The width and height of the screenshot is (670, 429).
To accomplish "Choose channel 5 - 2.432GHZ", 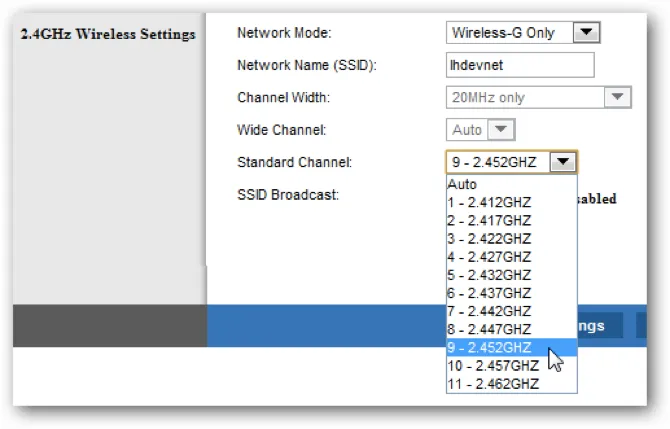I will pyautogui.click(x=490, y=275).
